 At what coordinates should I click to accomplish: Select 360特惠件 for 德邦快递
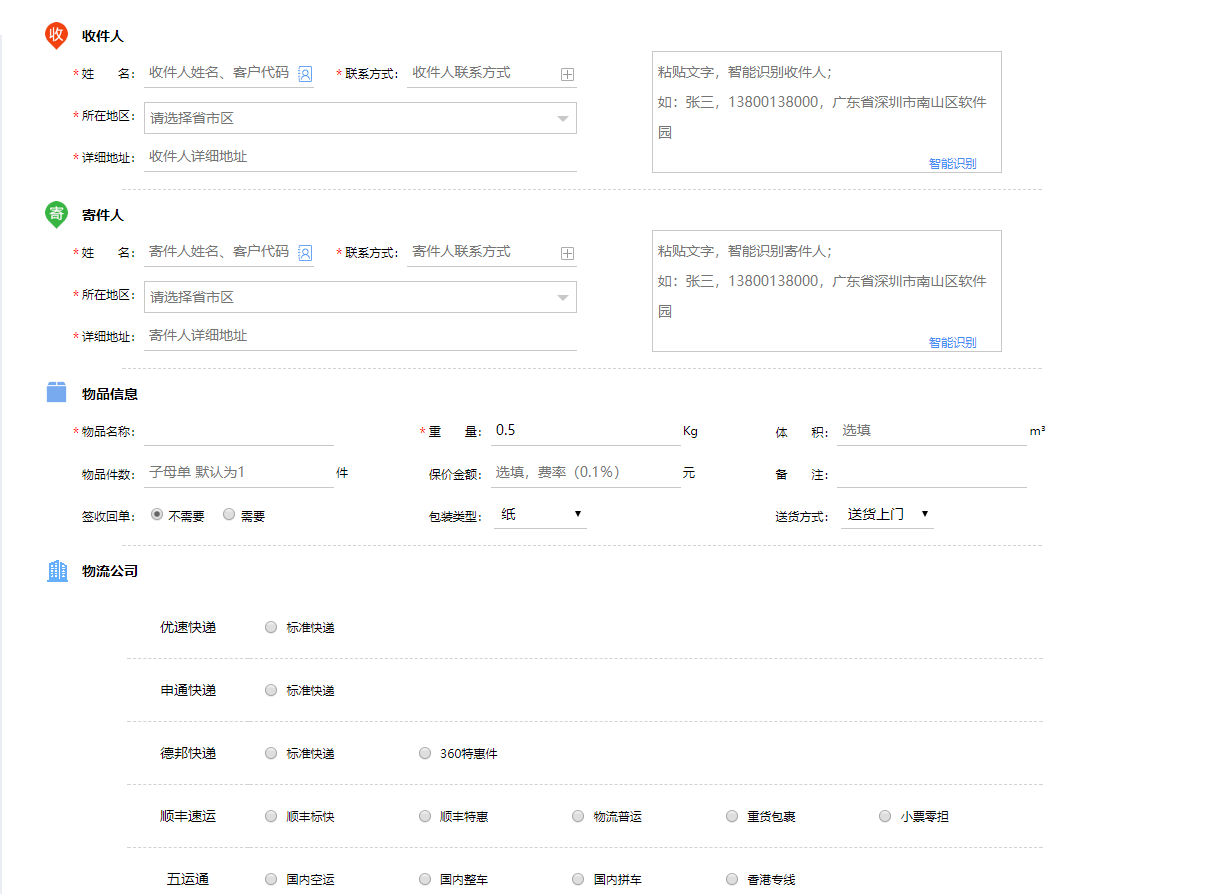click(x=425, y=753)
